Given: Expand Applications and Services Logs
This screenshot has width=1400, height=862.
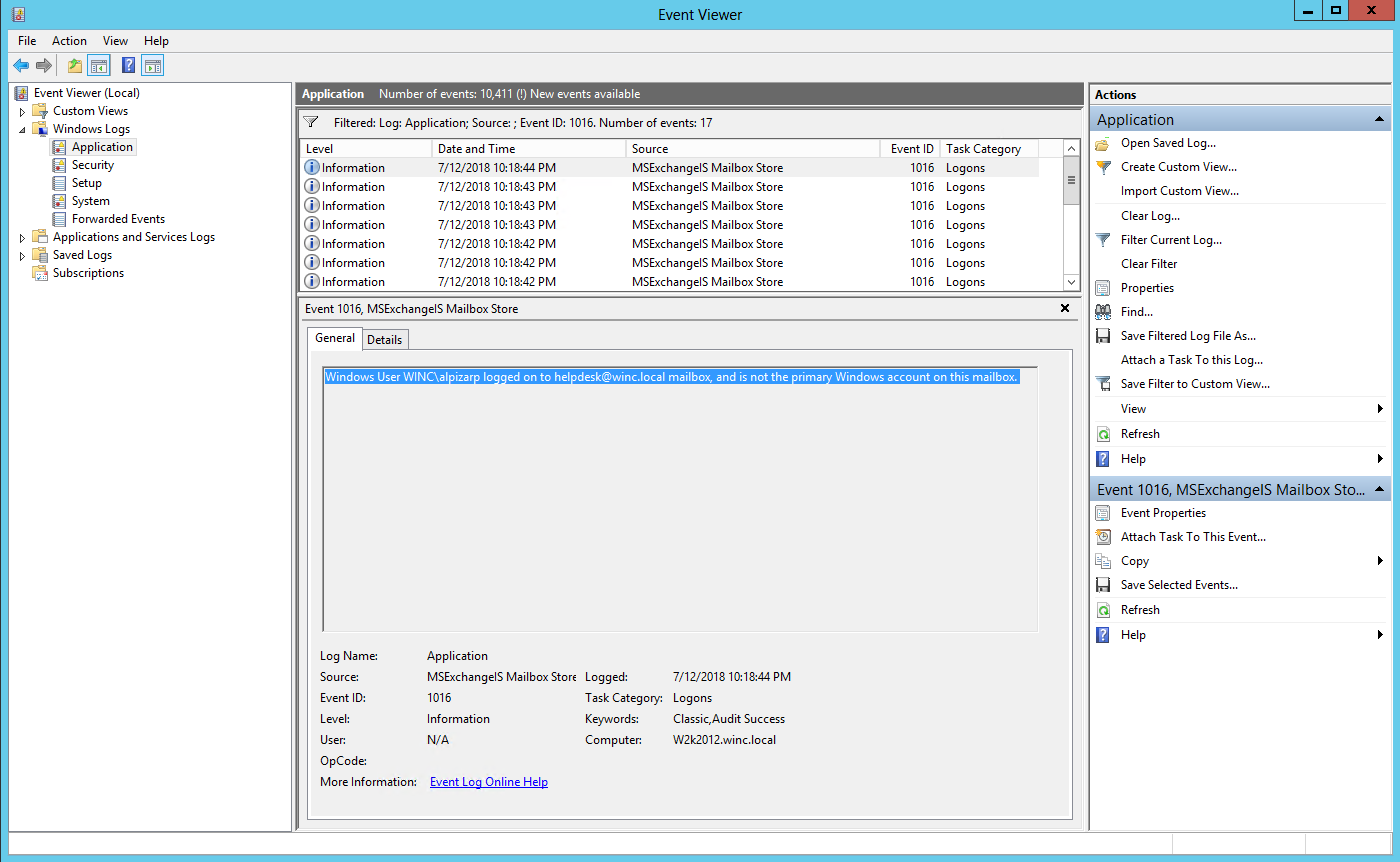Looking at the screenshot, I should (23, 236).
